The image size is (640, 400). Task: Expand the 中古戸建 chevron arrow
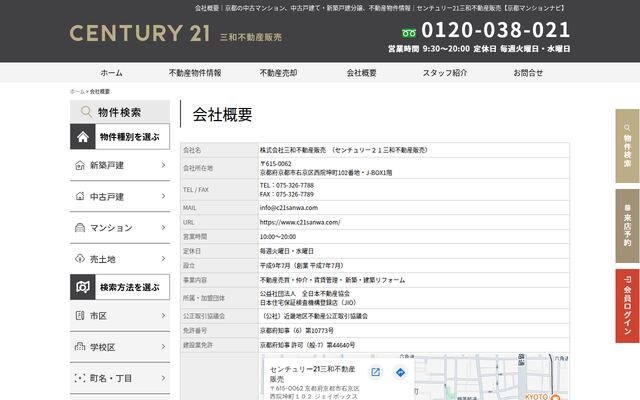[x=163, y=196]
